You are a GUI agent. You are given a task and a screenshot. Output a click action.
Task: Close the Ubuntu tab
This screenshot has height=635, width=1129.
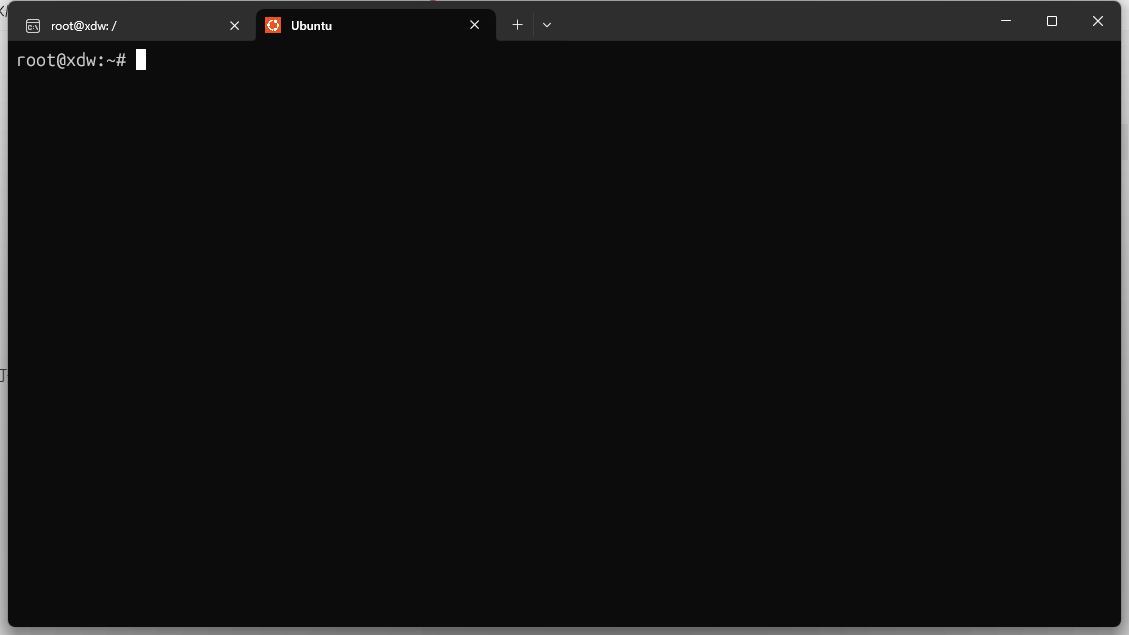pyautogui.click(x=474, y=25)
